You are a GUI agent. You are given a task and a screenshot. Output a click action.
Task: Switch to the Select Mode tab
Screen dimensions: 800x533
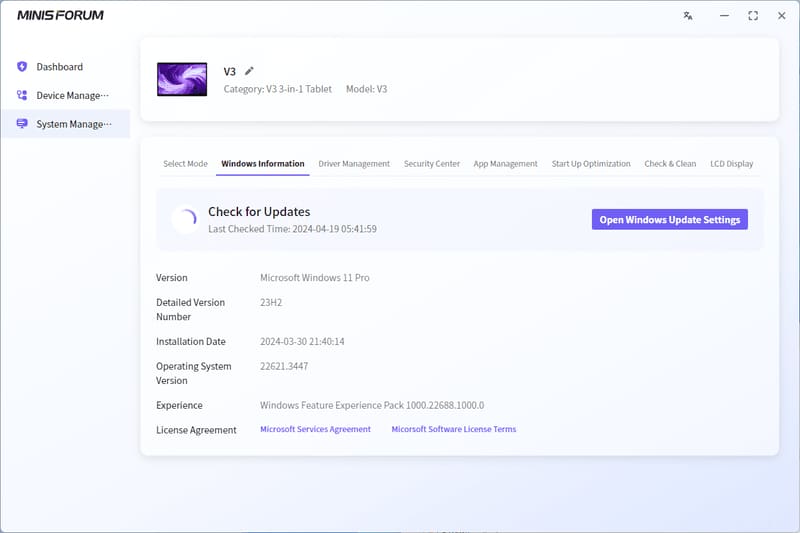point(185,164)
